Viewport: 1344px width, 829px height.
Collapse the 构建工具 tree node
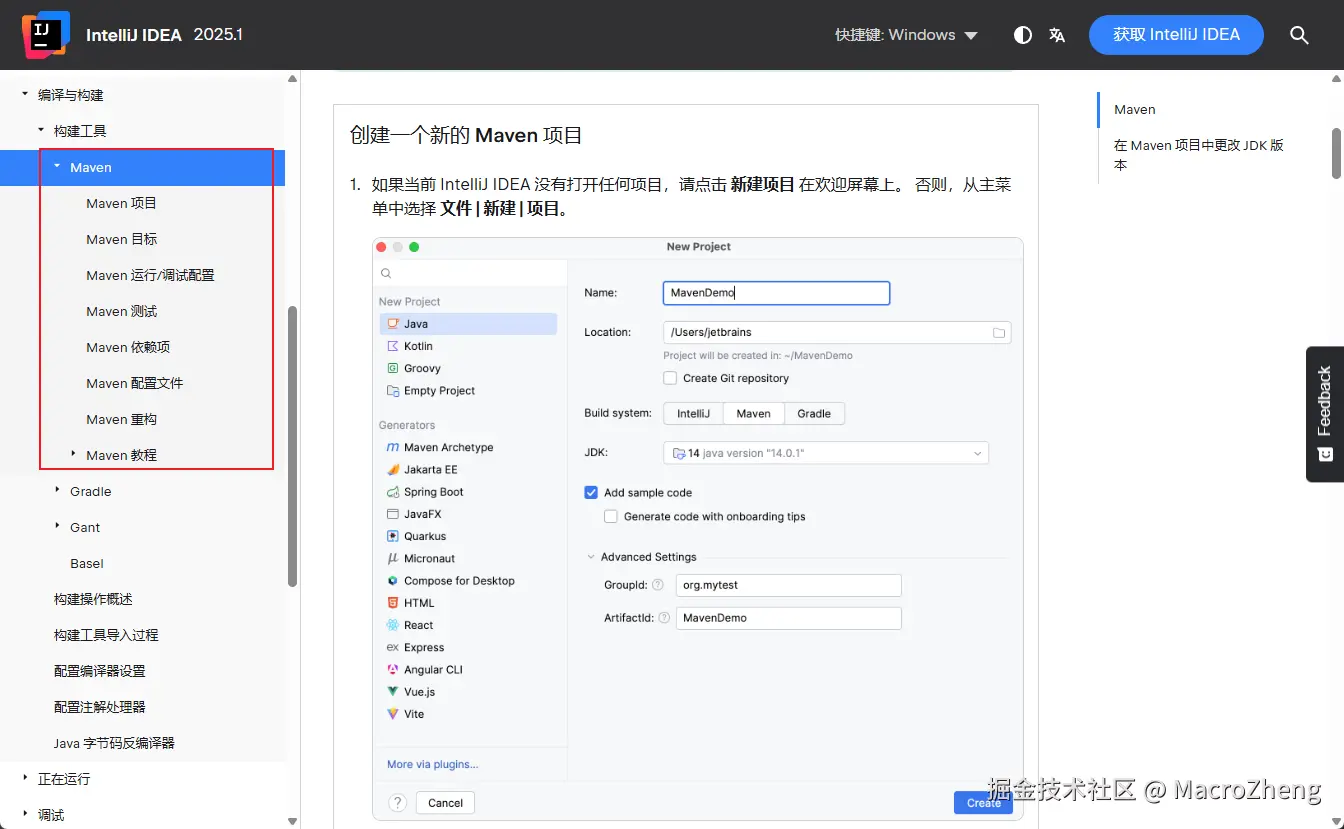pyautogui.click(x=41, y=130)
